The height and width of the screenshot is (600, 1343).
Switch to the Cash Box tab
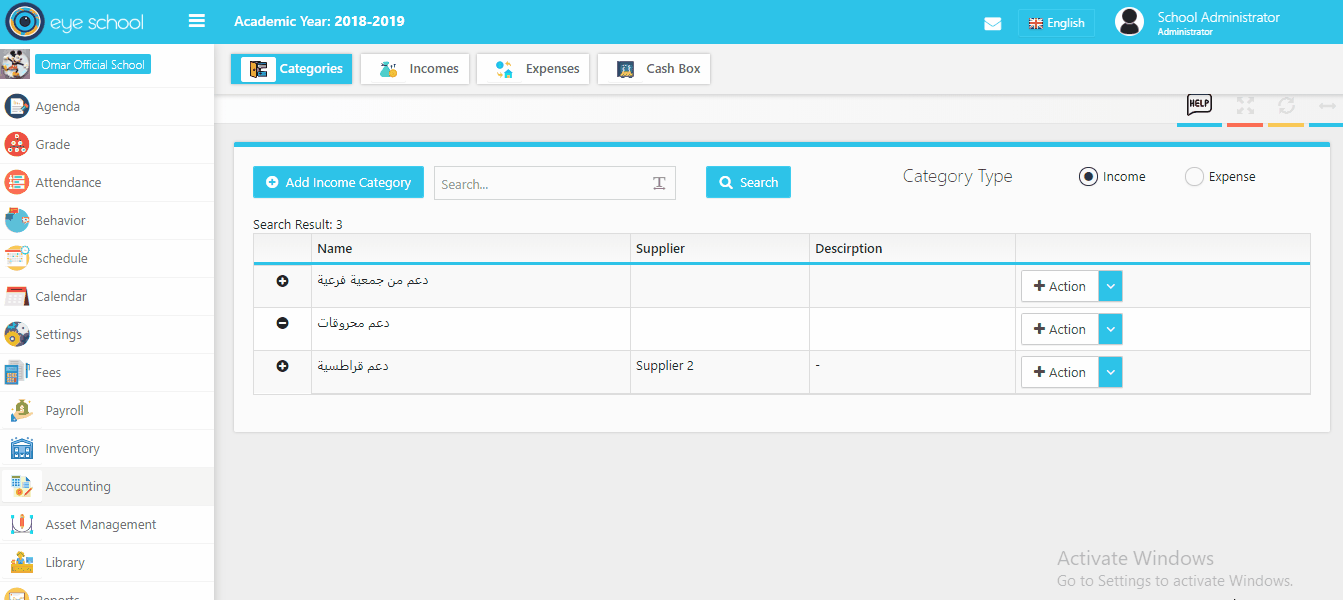coord(654,69)
